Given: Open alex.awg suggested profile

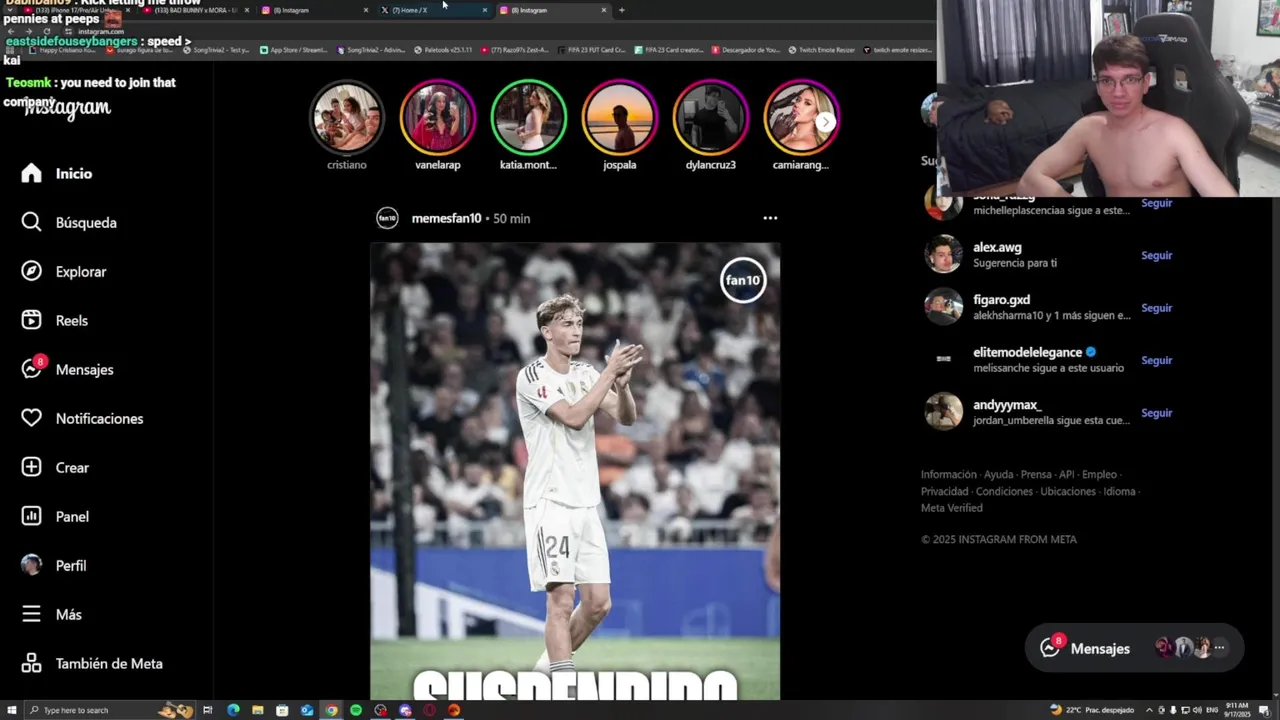Looking at the screenshot, I should [x=997, y=247].
